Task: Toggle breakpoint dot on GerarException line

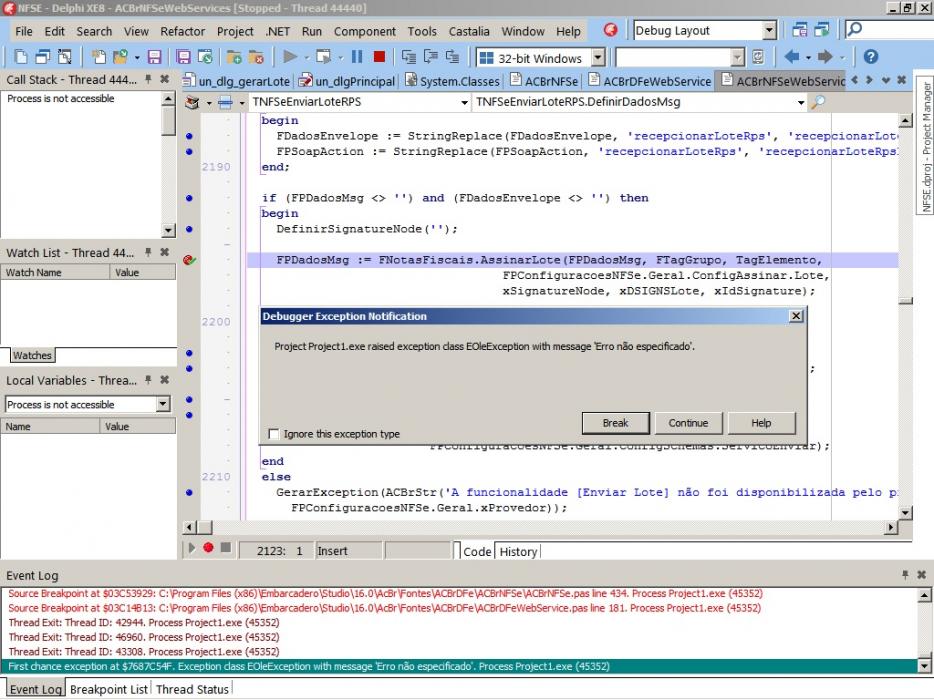Action: click(189, 493)
